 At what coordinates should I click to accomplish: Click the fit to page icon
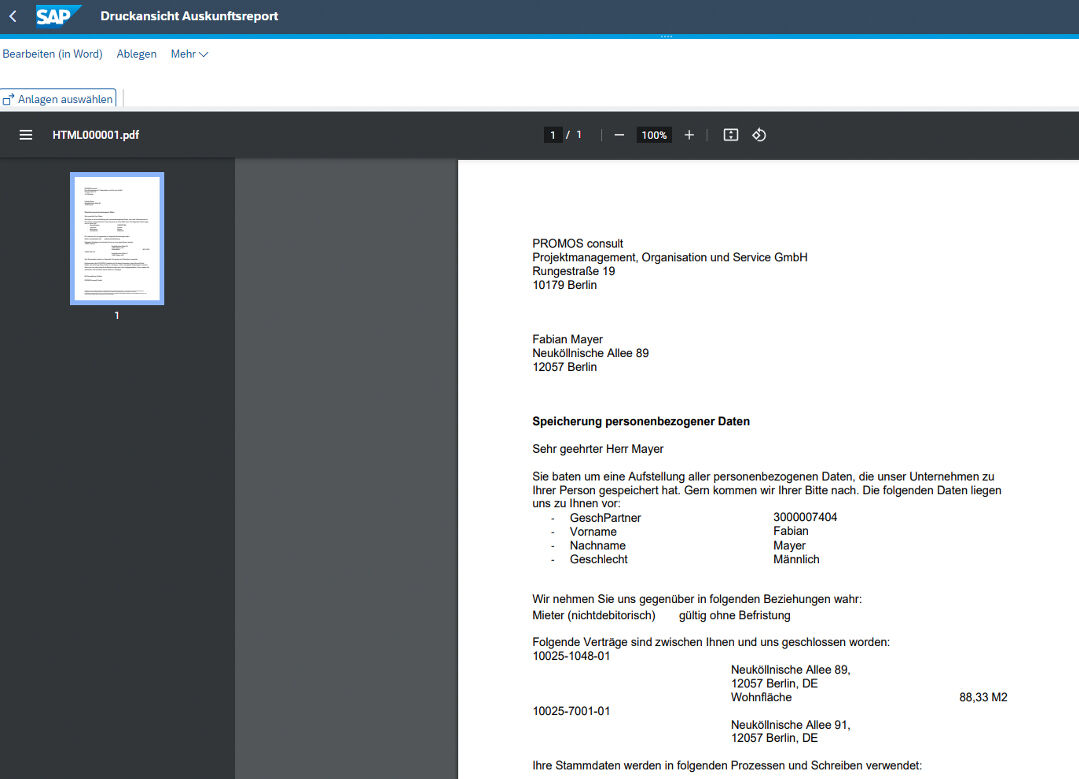(731, 135)
